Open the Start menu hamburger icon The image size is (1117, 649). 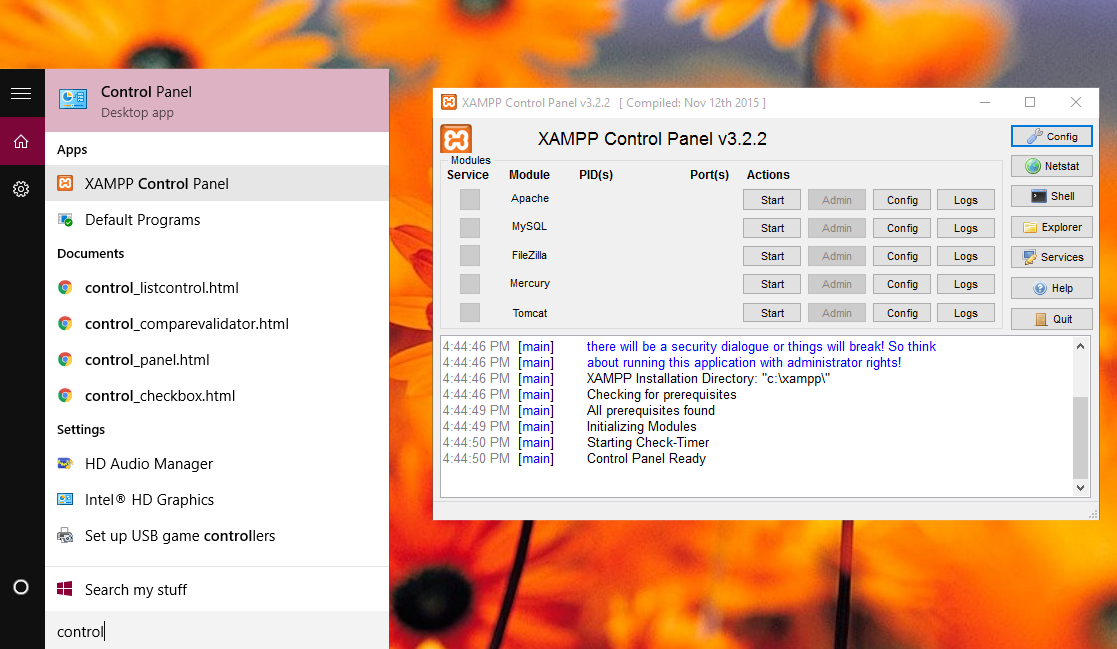[21, 93]
